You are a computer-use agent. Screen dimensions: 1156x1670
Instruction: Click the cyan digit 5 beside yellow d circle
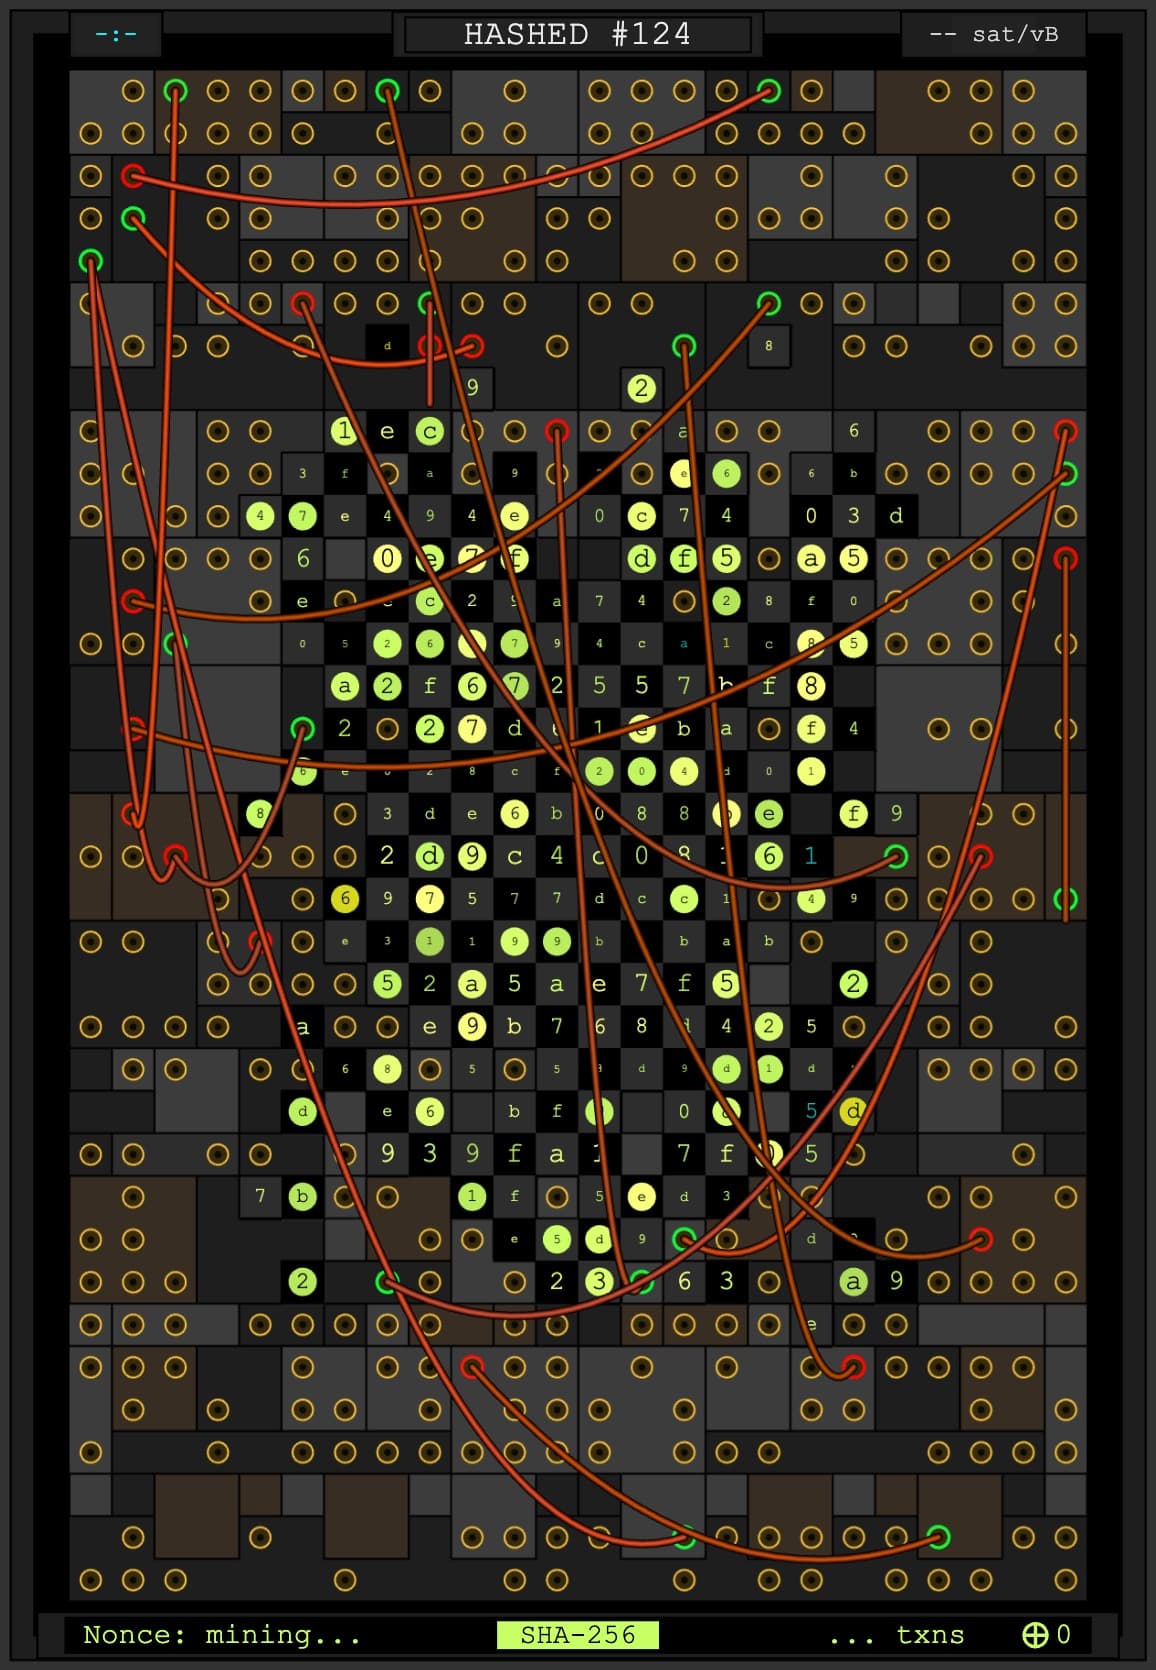coord(811,1111)
